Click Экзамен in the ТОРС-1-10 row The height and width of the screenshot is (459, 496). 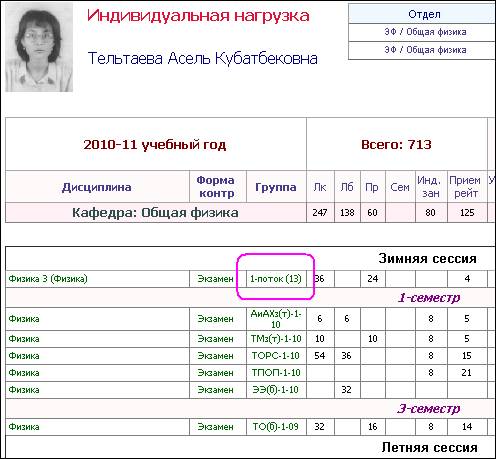[215, 356]
